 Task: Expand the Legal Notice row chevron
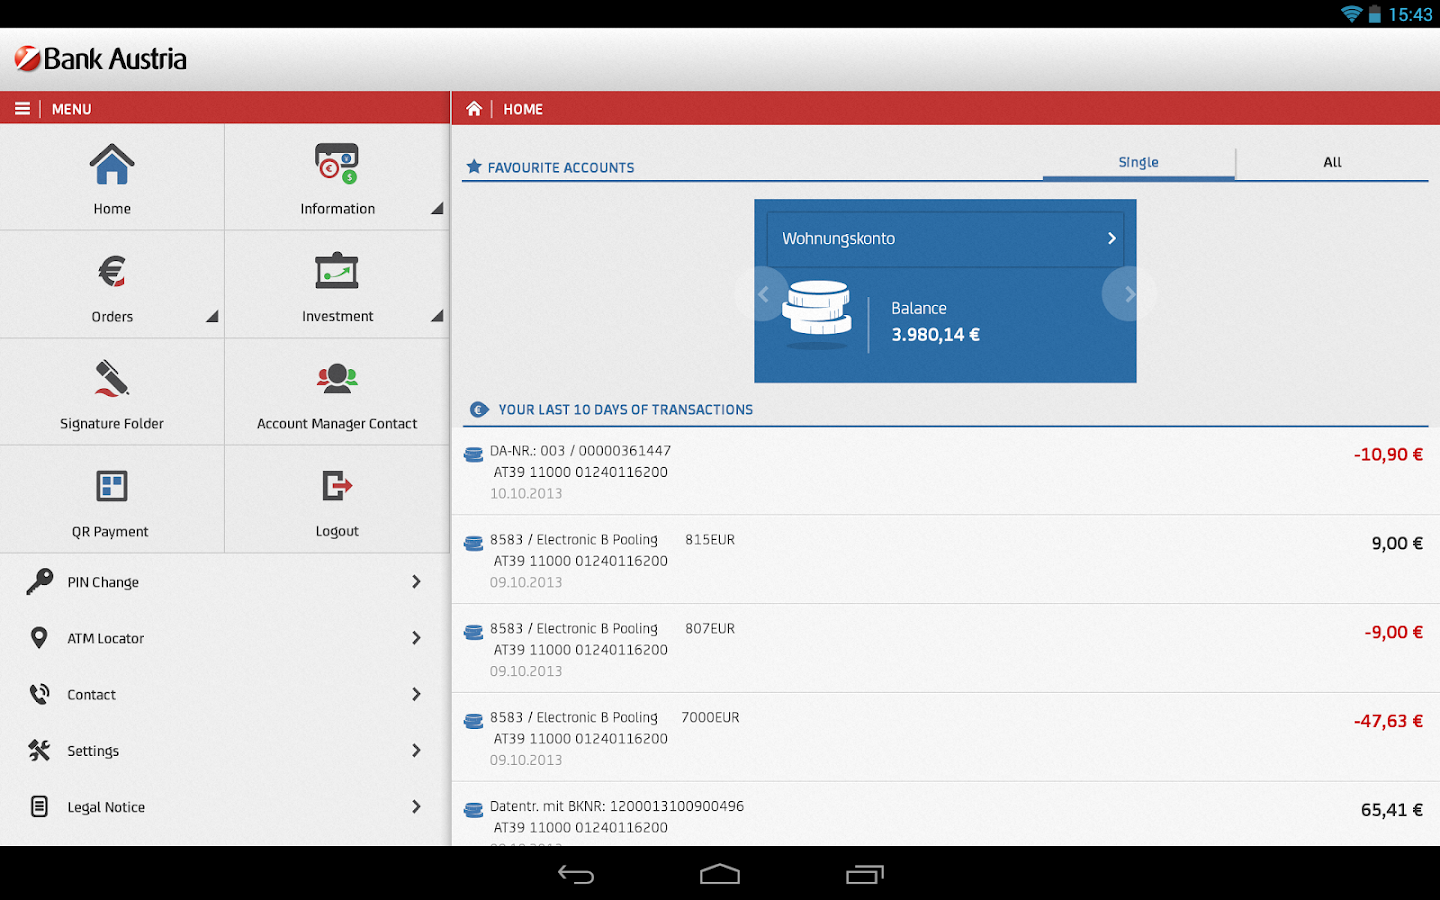tap(416, 806)
